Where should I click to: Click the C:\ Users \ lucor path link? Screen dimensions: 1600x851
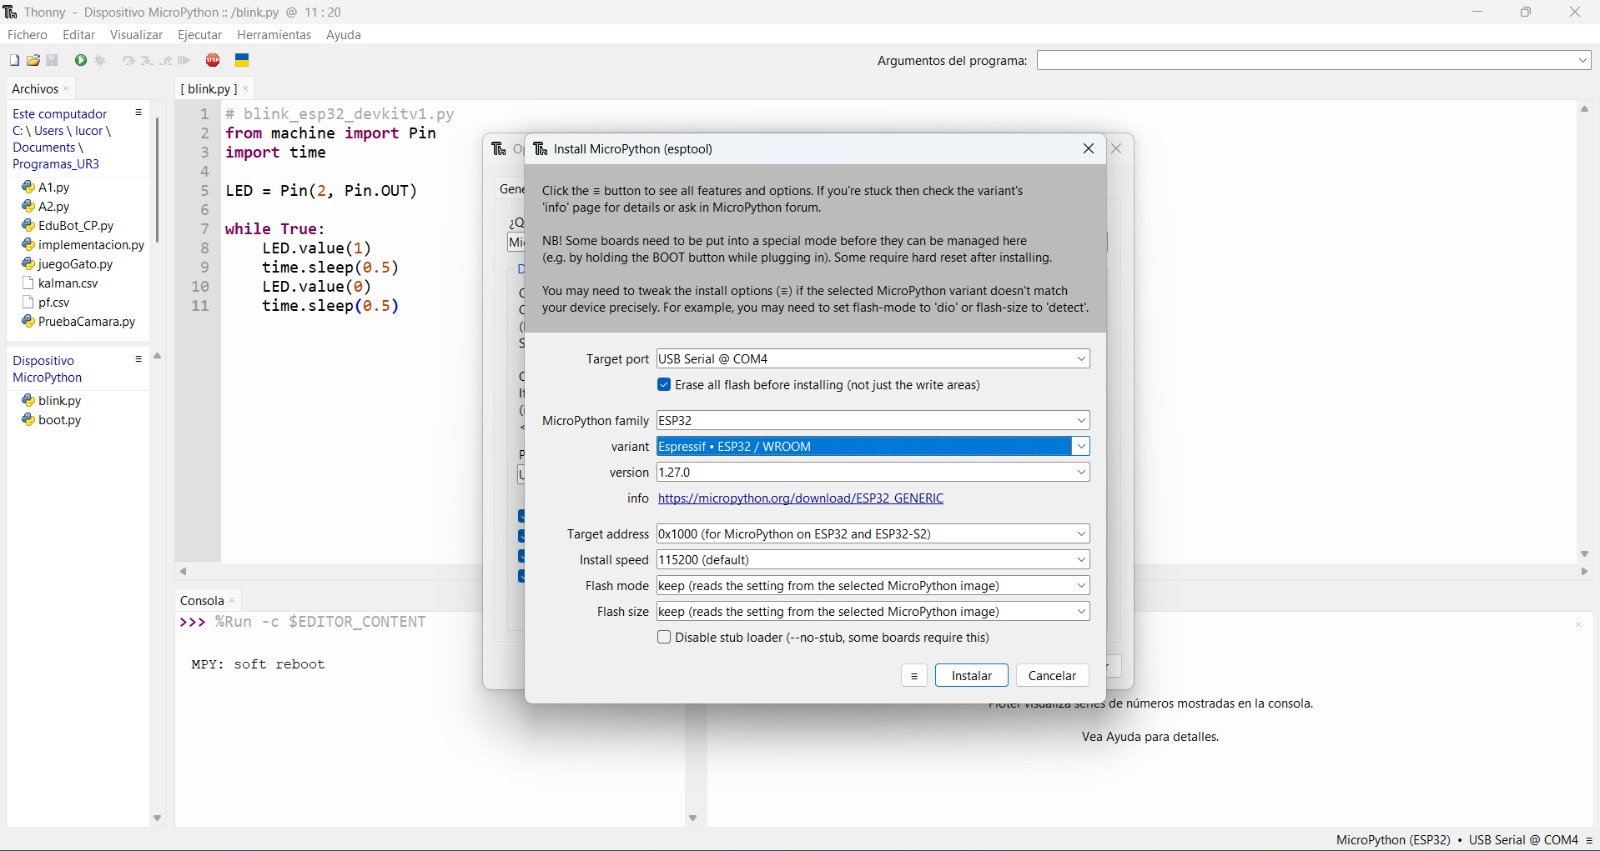62,131
